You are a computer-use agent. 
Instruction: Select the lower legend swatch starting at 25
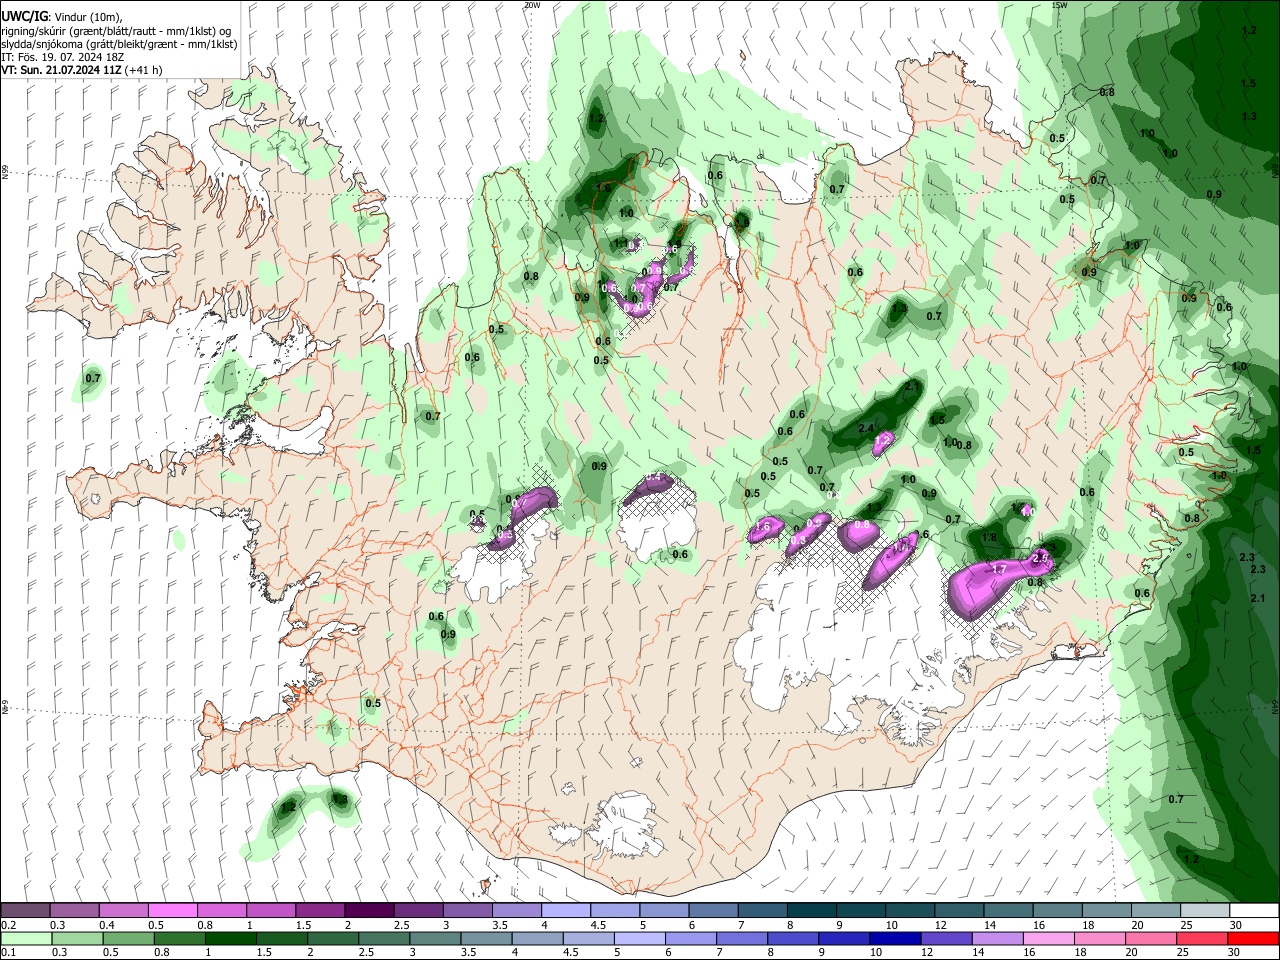[1202, 938]
